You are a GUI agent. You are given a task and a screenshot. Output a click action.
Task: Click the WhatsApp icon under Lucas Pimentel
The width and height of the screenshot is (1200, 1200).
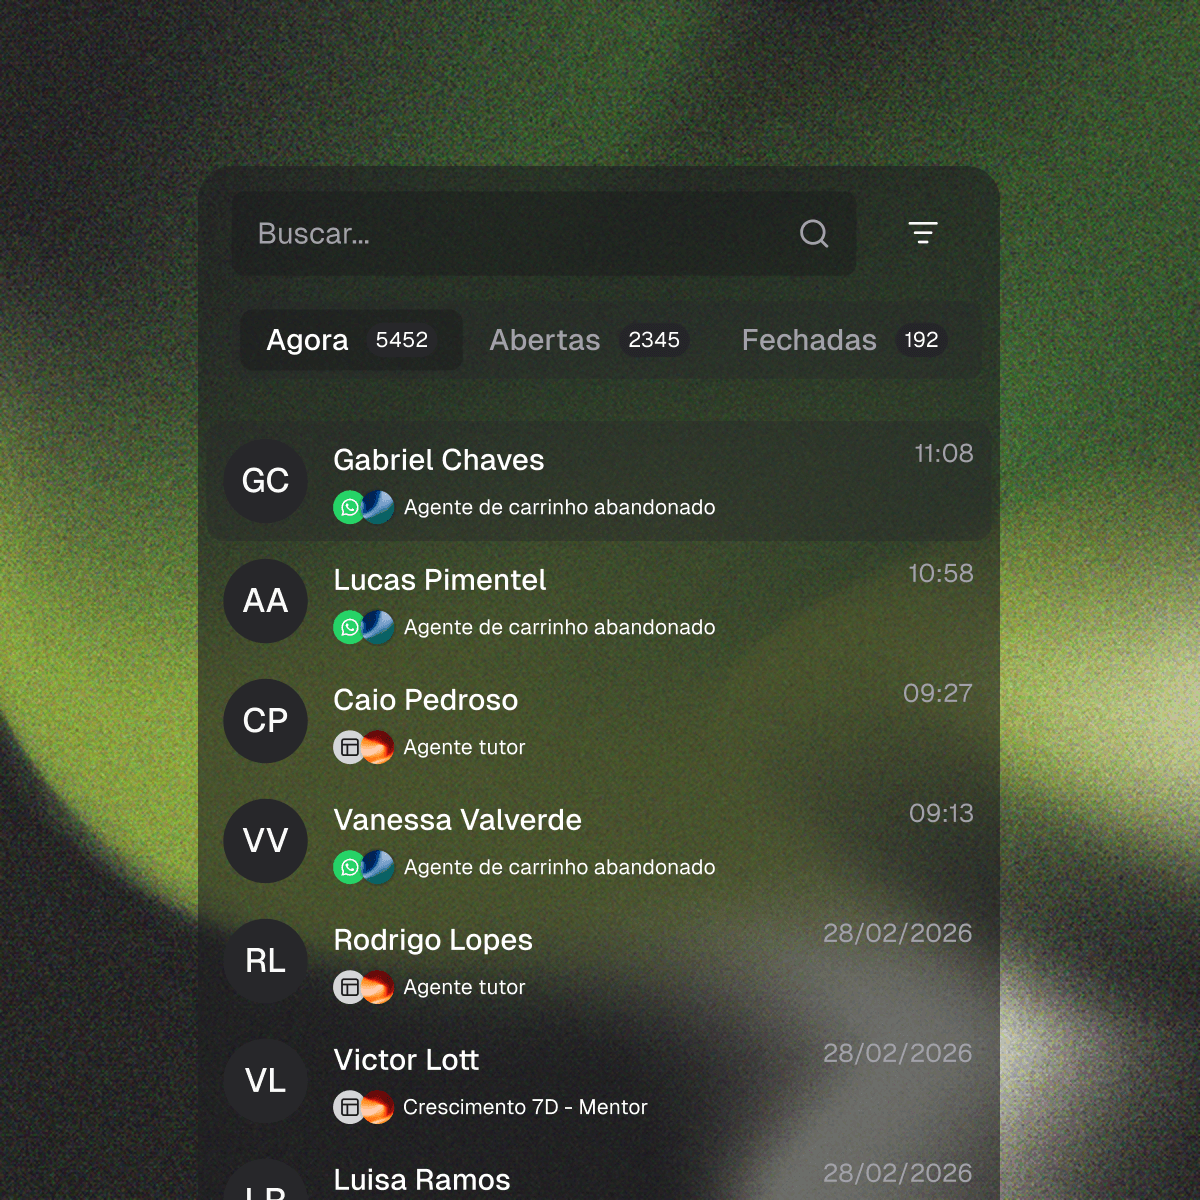(349, 627)
